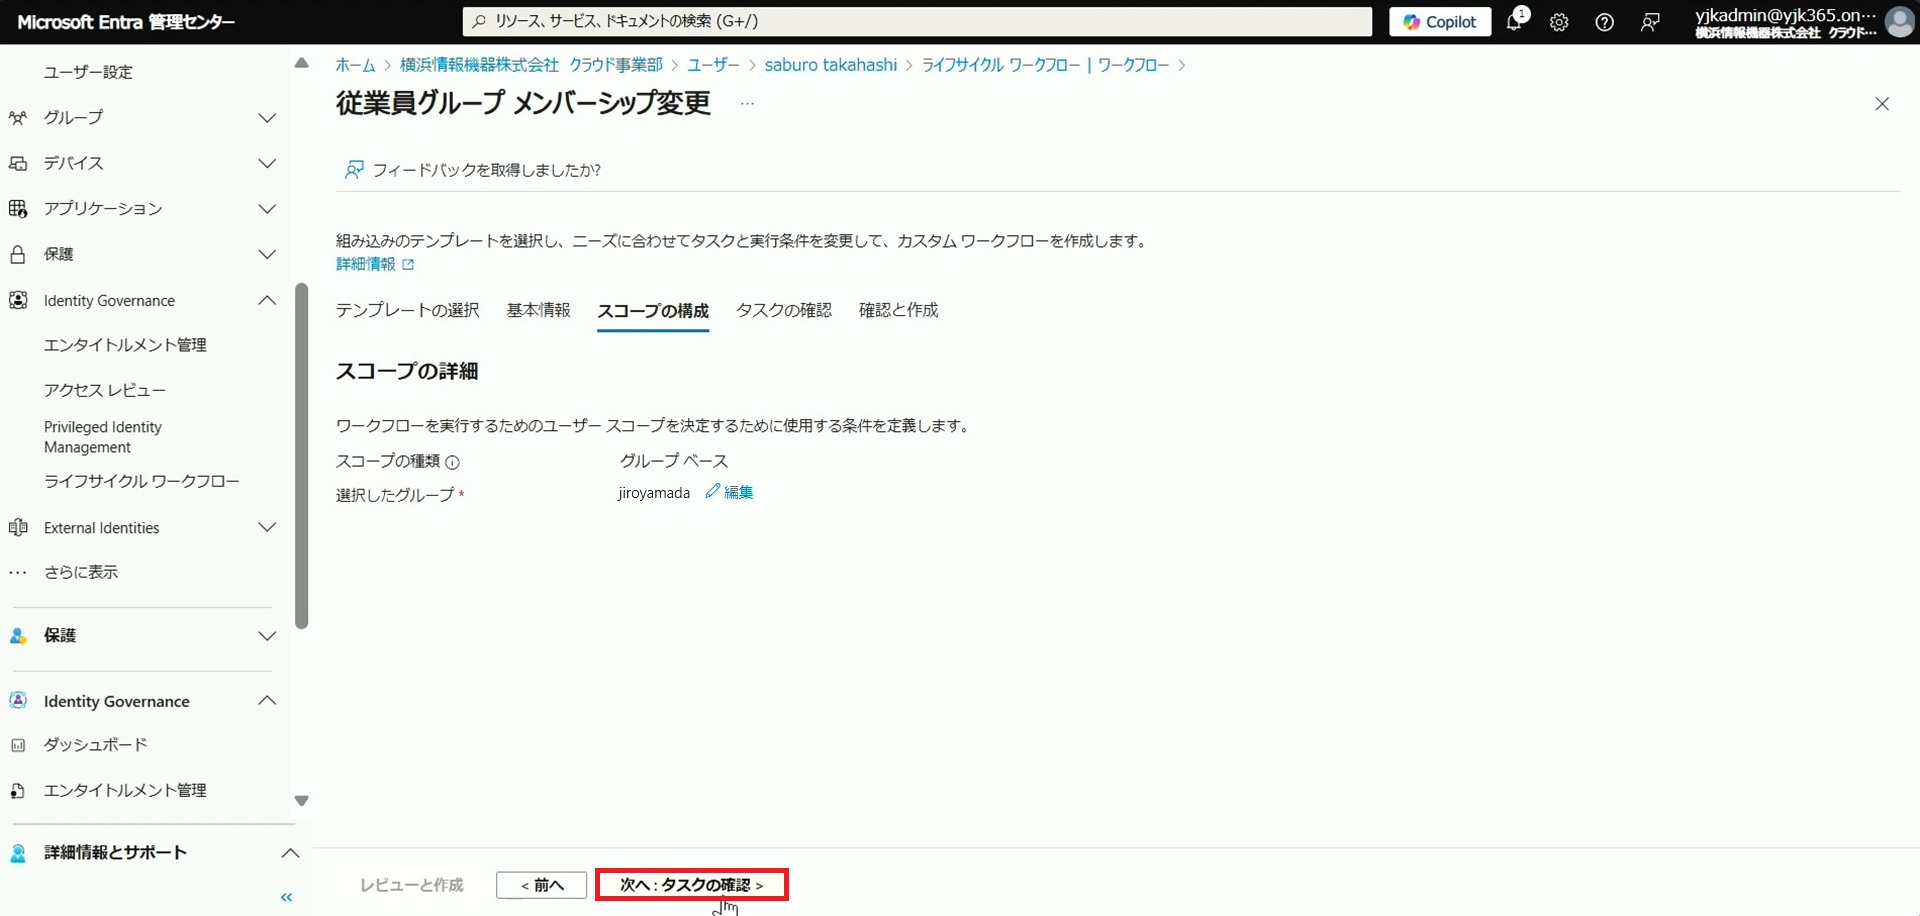
Task: Open the 詳細情報 link
Action: 366,264
